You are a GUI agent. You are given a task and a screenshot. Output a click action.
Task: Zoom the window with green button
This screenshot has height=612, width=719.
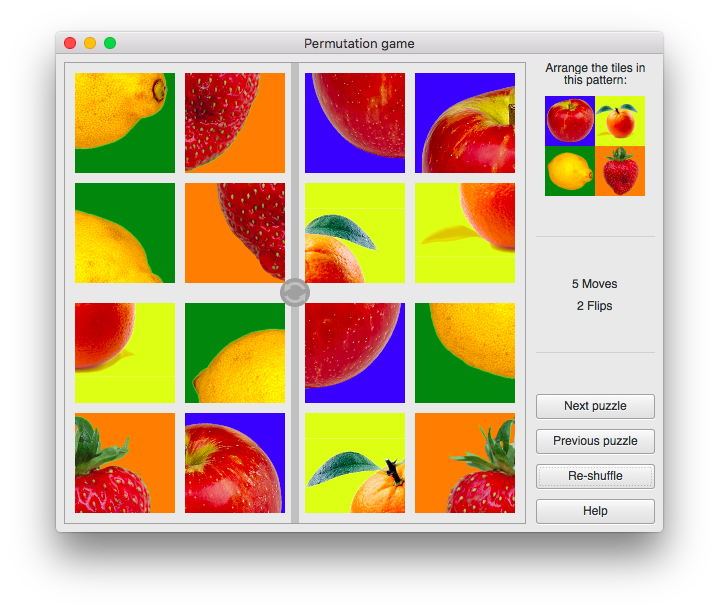coord(110,43)
